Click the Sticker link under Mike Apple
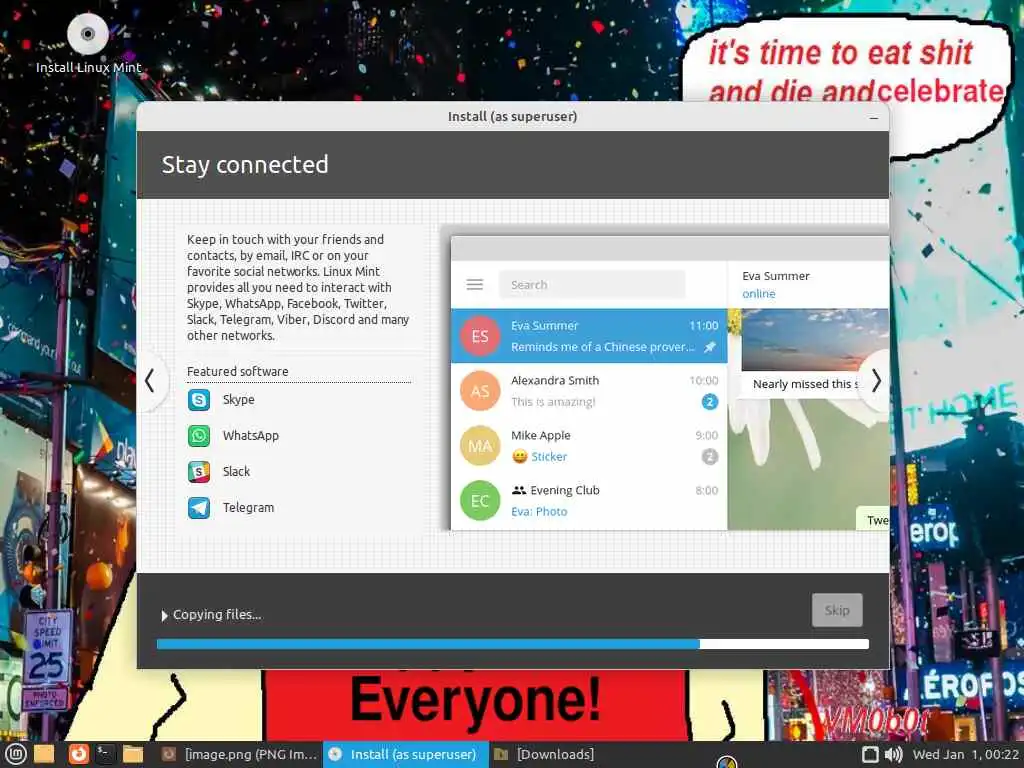The height and width of the screenshot is (768, 1024). click(x=549, y=456)
